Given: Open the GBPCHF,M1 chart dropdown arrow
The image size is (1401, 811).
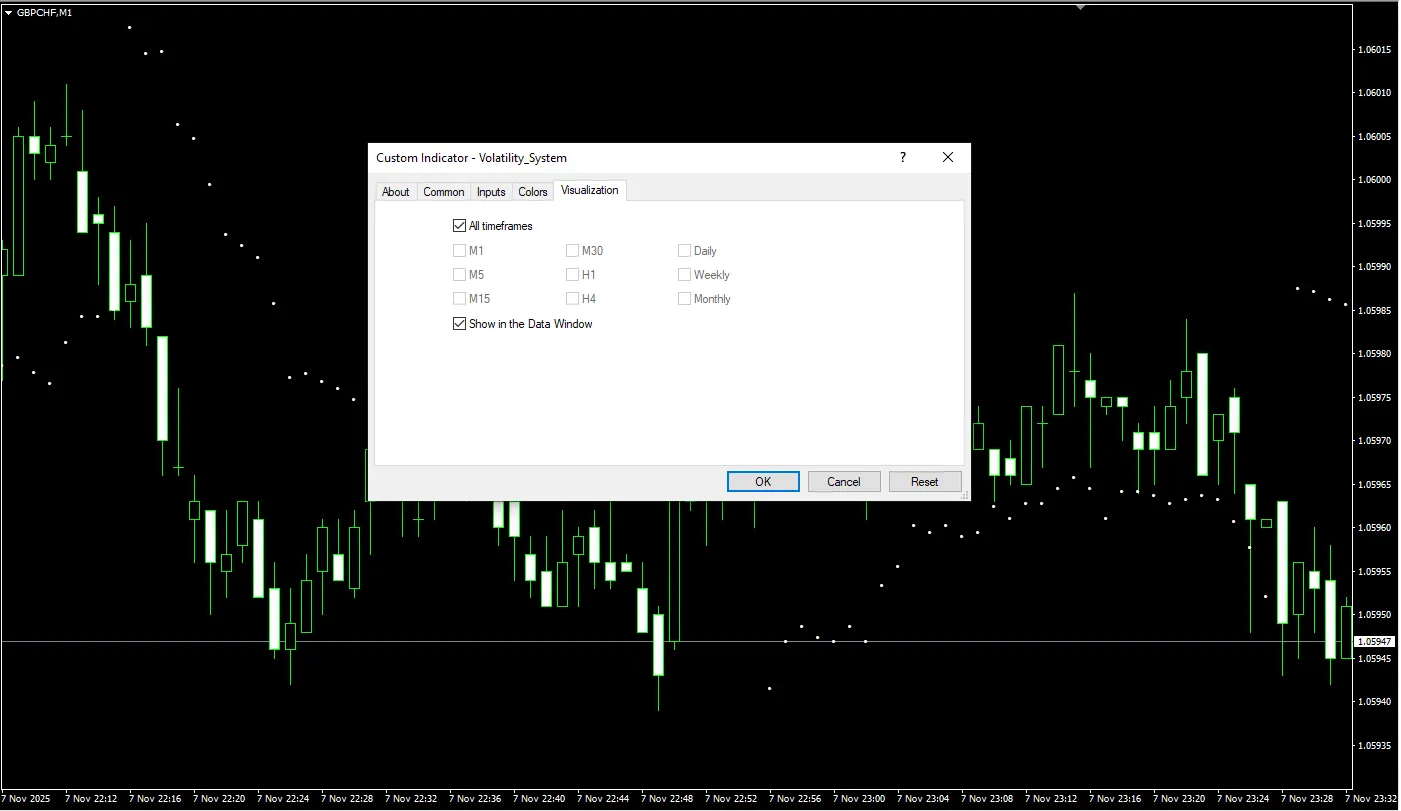Looking at the screenshot, I should (8, 12).
